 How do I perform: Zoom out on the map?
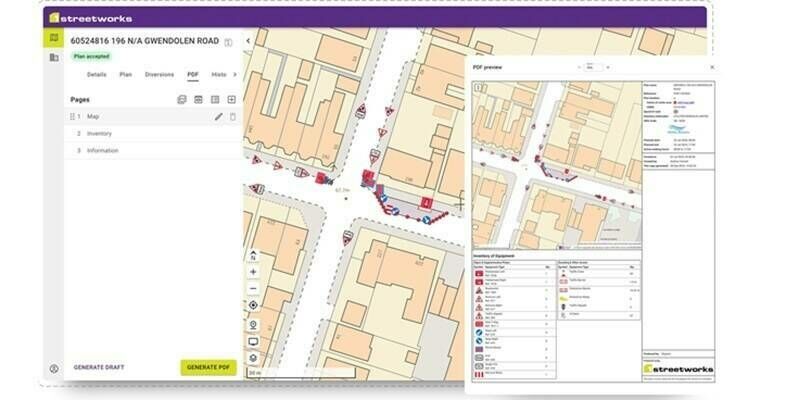[253, 289]
